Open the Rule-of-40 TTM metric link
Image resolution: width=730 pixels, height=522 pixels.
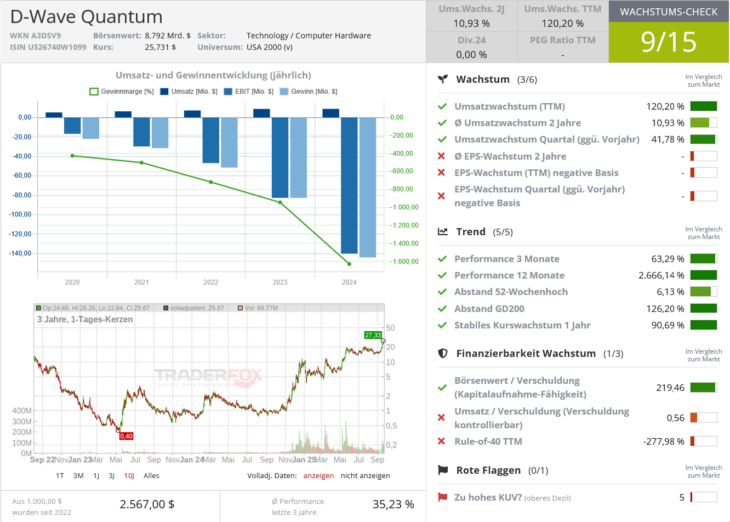pos(488,441)
